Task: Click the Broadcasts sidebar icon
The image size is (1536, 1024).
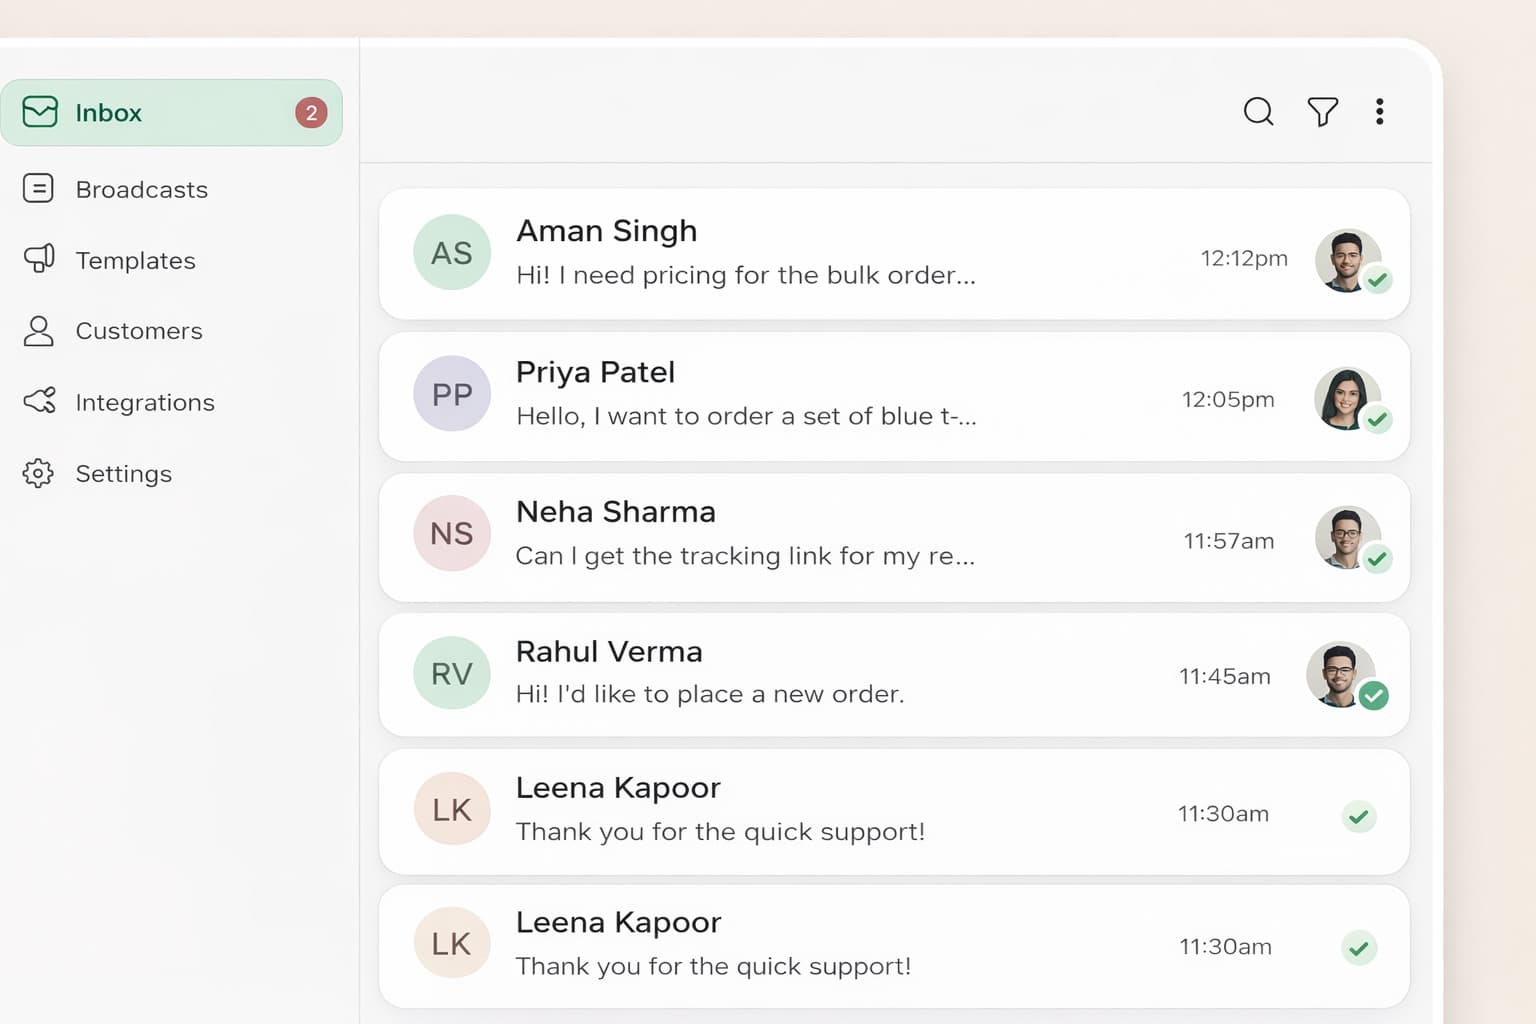Action: tap(38, 188)
